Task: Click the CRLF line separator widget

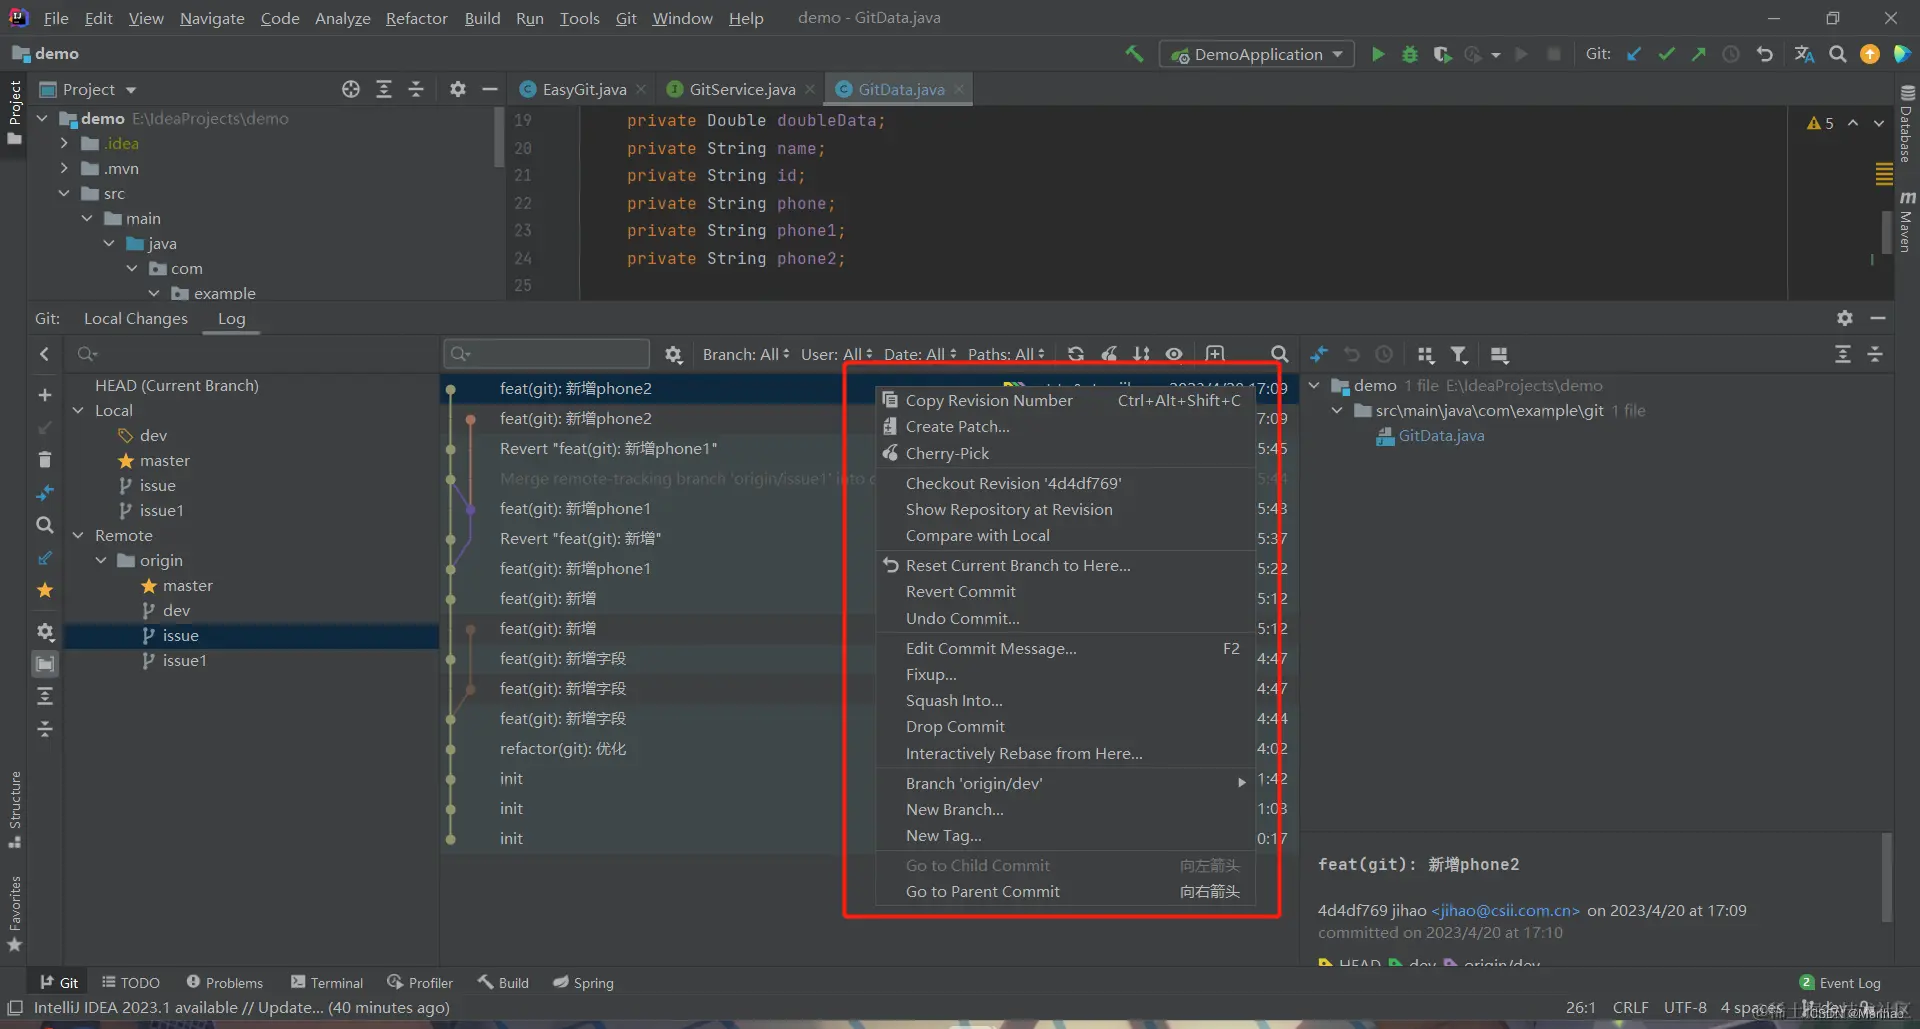Action: (1630, 1007)
